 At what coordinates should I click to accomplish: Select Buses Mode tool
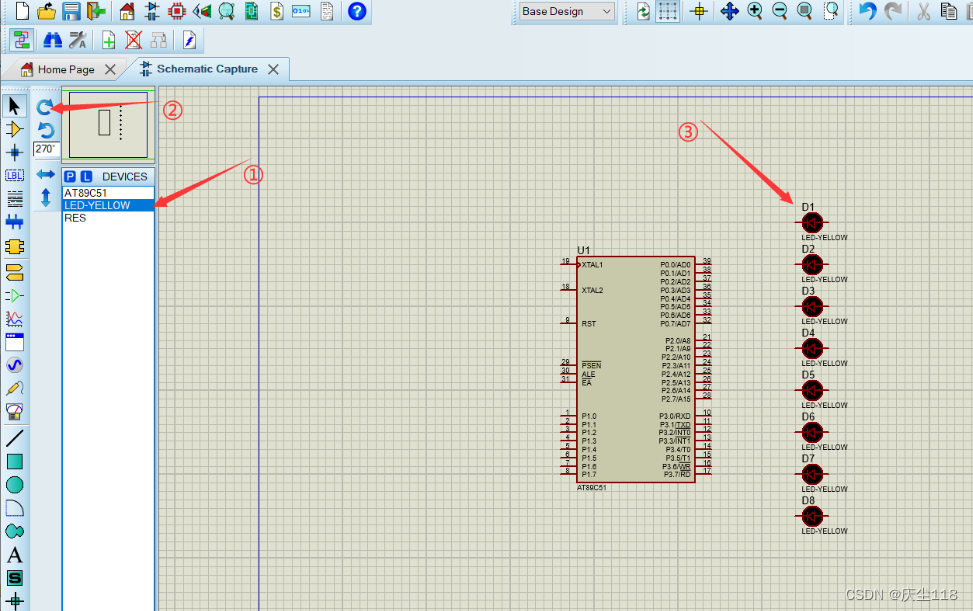click(14, 221)
